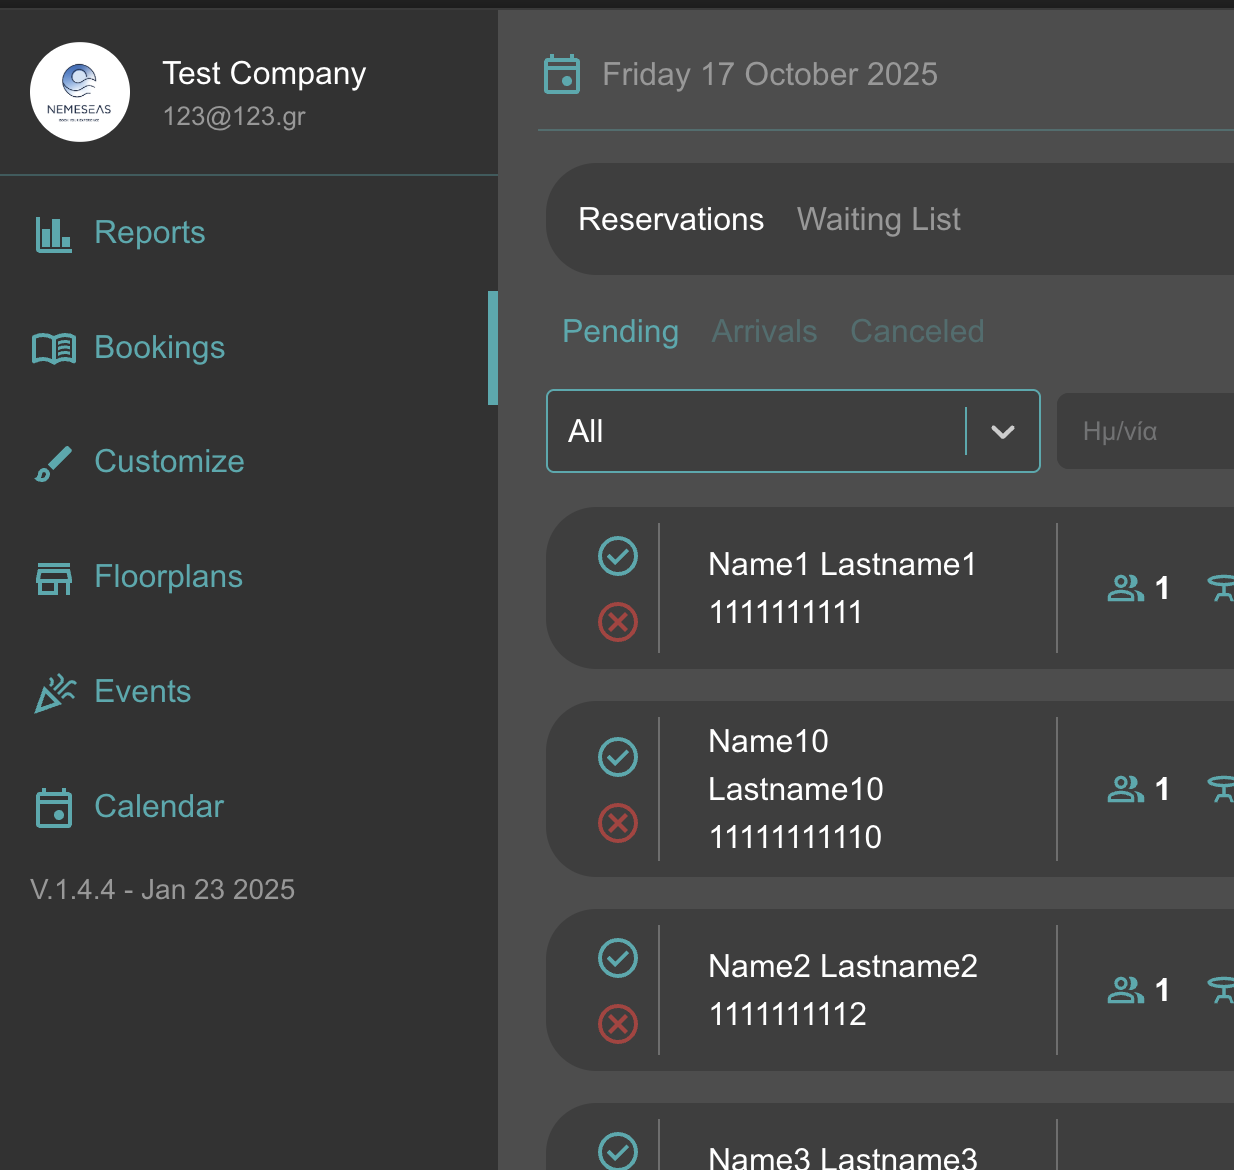Open Customize via the paintbrush icon

coord(53,461)
